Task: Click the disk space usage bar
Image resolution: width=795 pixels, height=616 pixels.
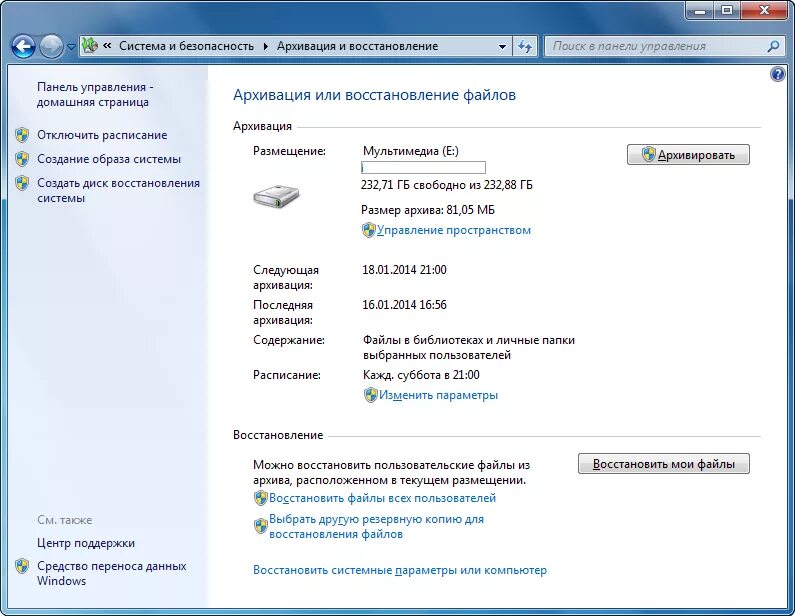Action: point(423,167)
